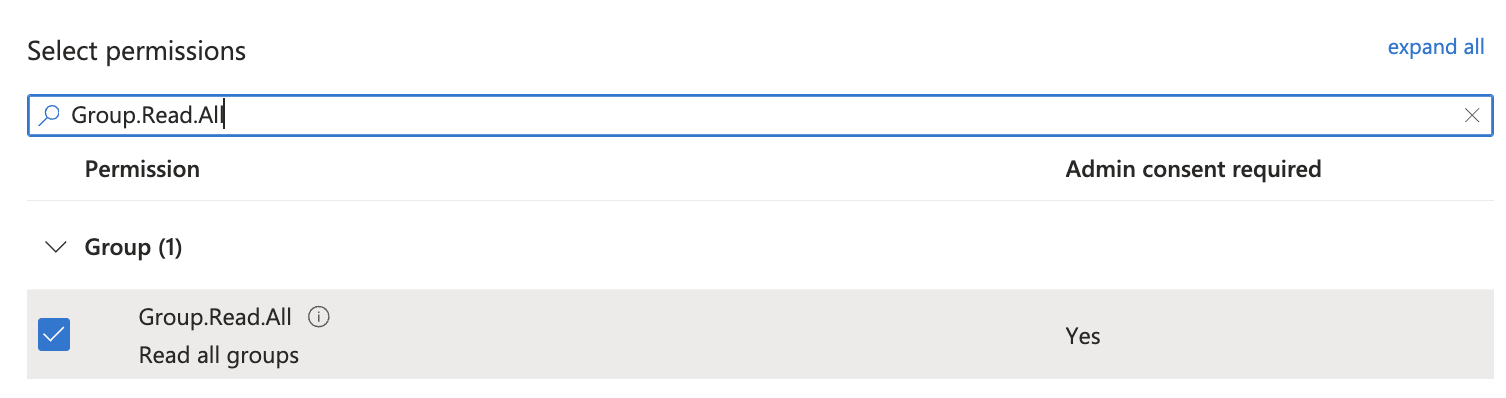Click the Permission column header
Viewport: 1506px width, 398px height.
coord(142,169)
